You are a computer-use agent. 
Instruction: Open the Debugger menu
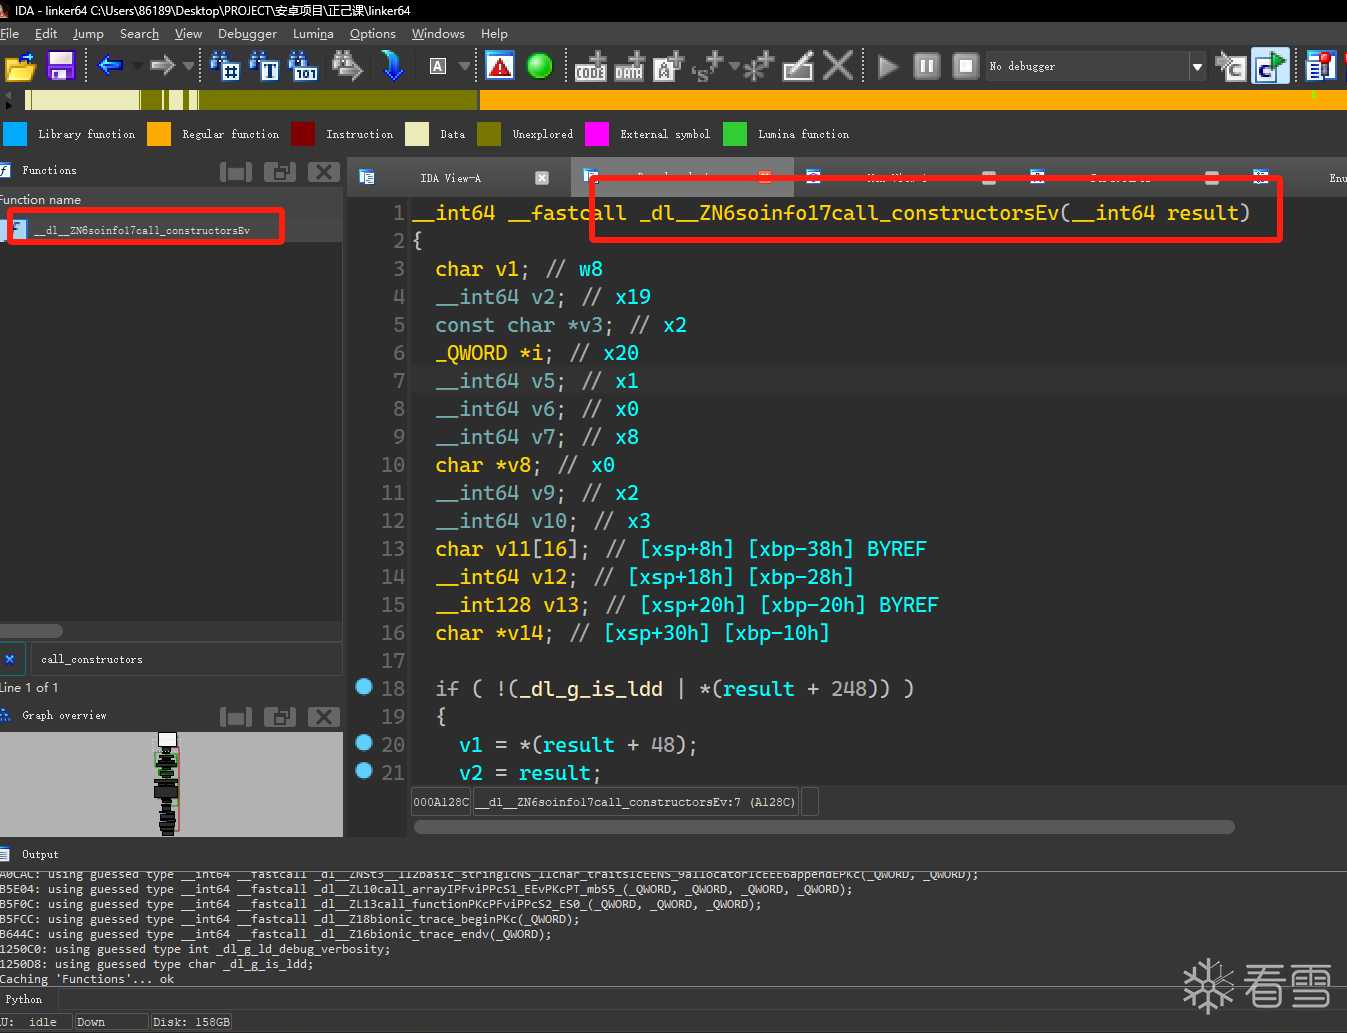coord(247,34)
